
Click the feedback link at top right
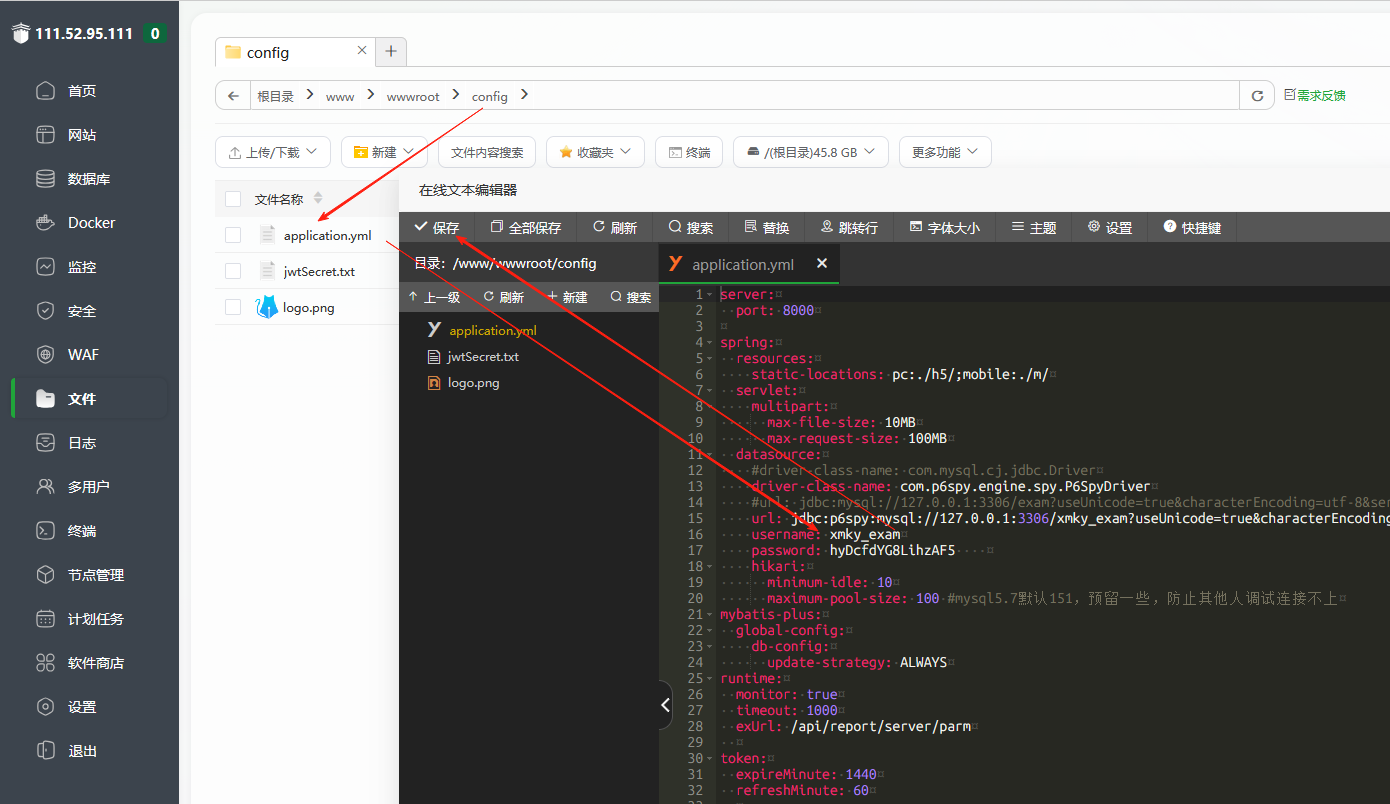coord(1315,96)
